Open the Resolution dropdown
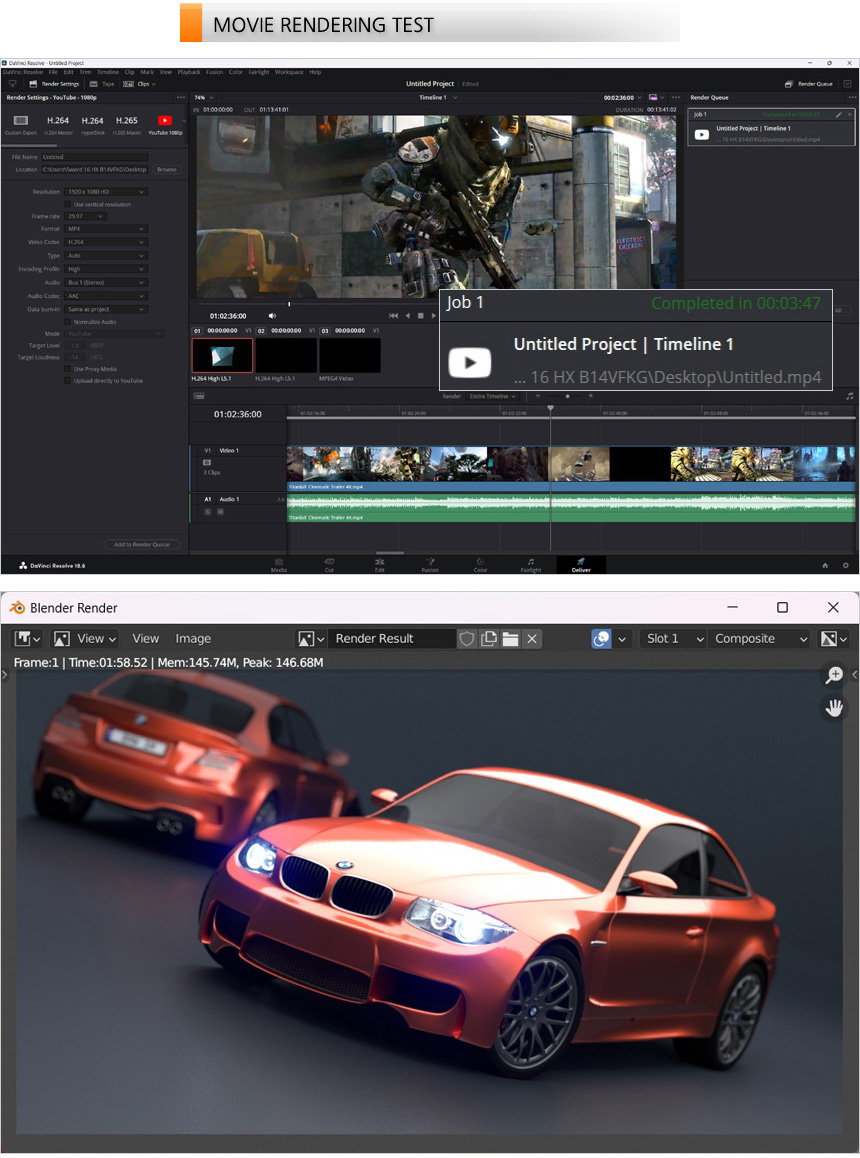This screenshot has height=1158, width=860. click(x=105, y=192)
